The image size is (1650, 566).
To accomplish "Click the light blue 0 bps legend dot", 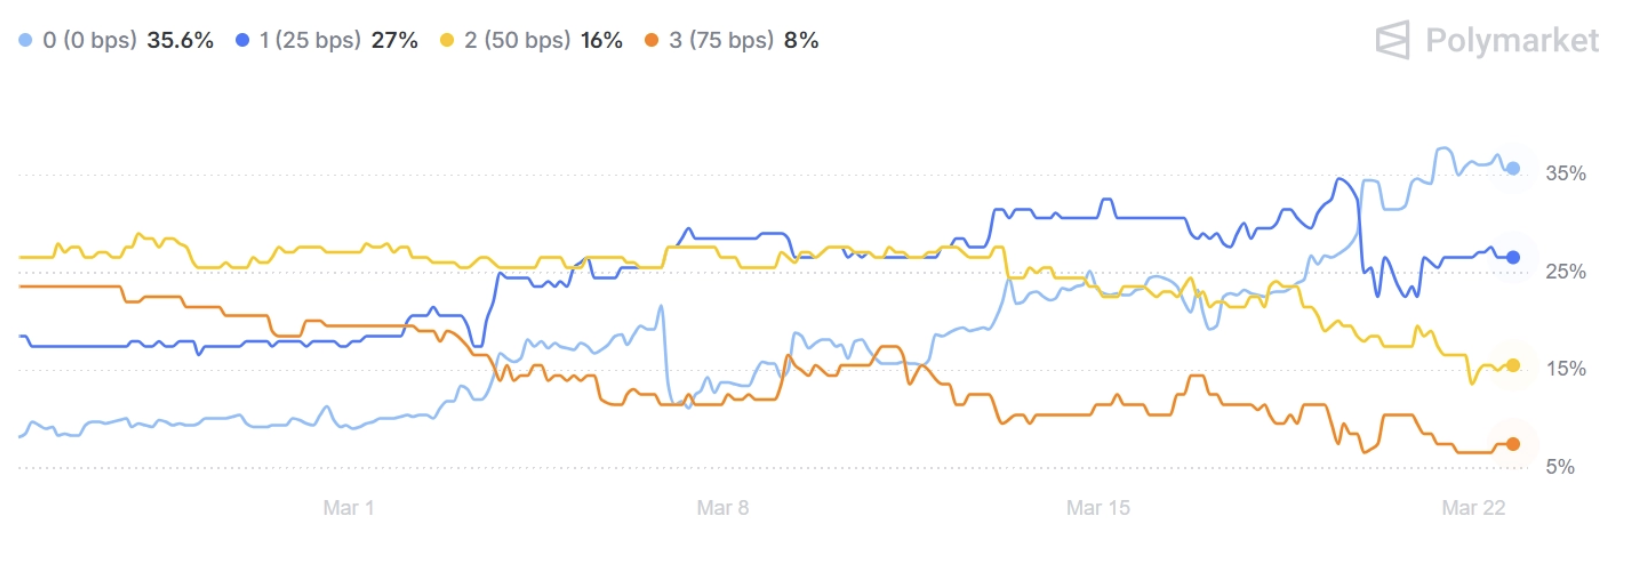I will tap(26, 40).
